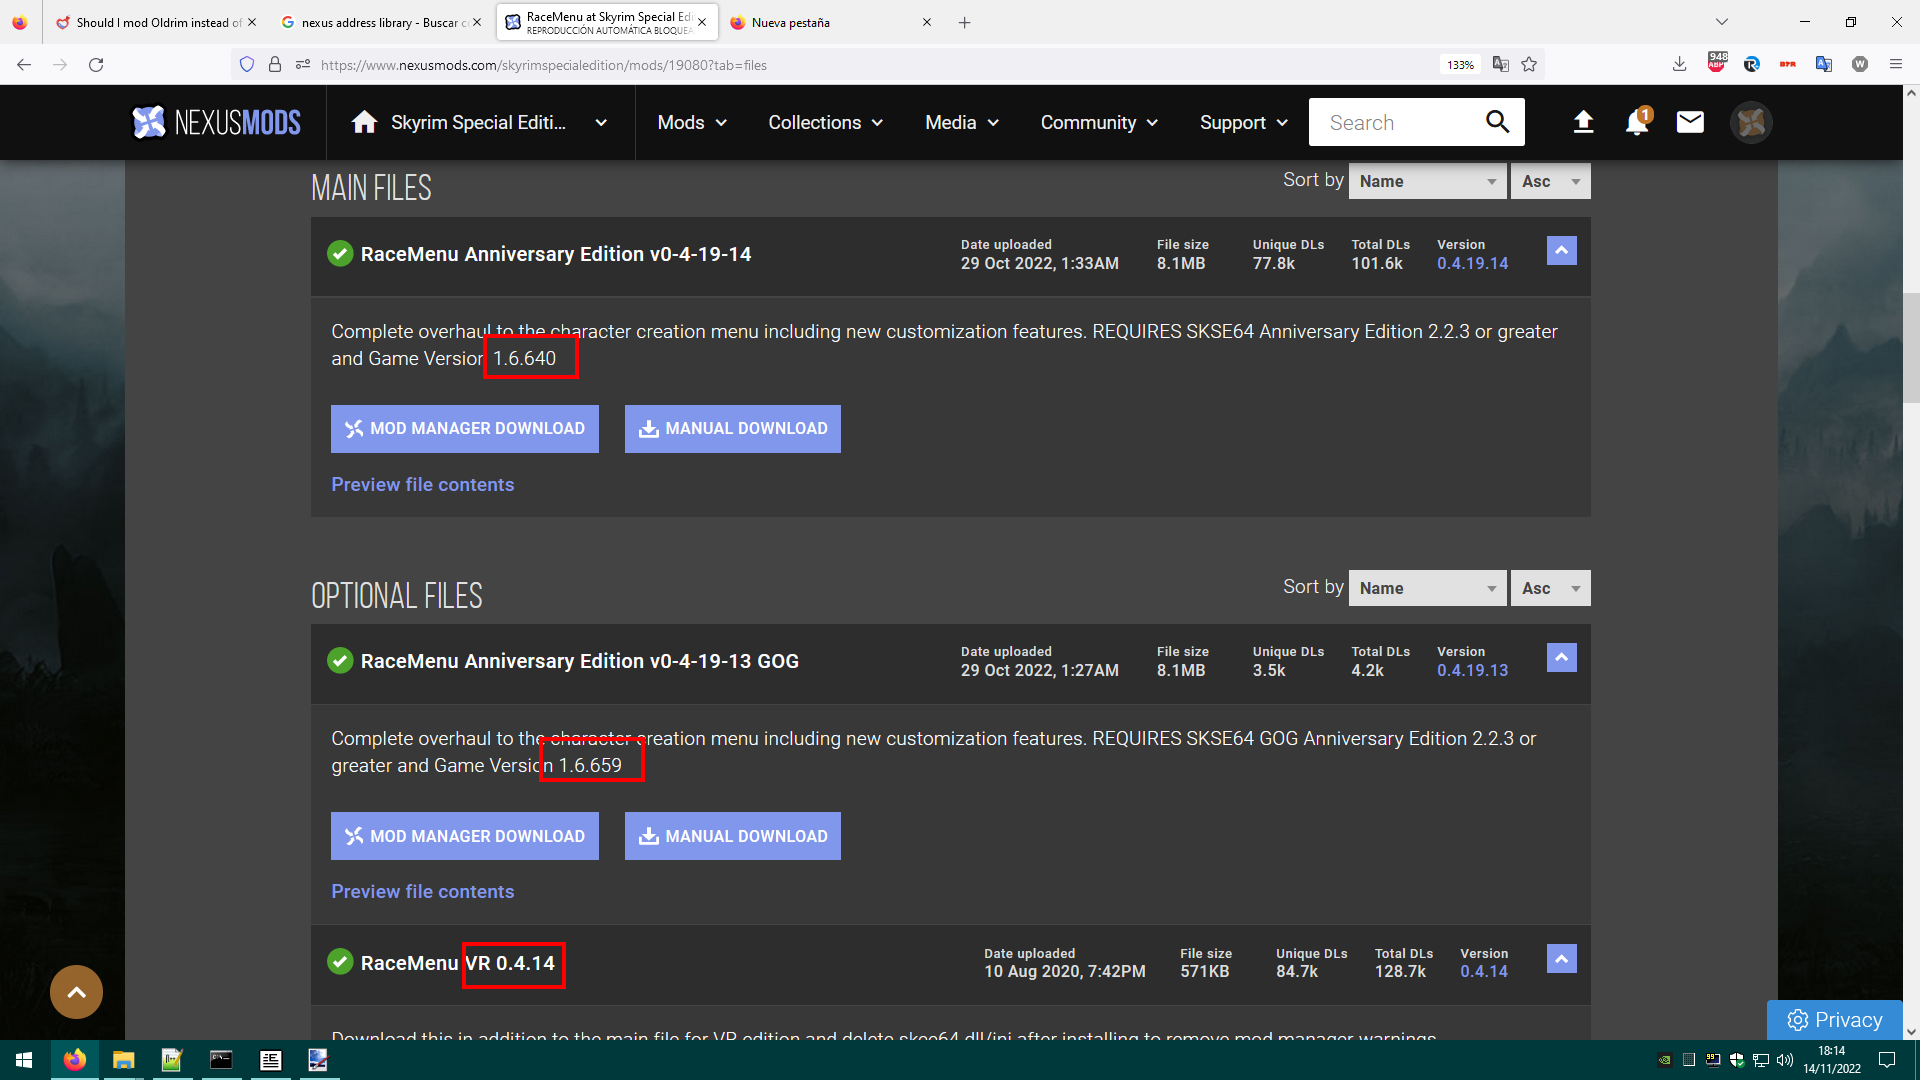Click the 133% zoom level indicator
Viewport: 1920px width, 1080px height.
pos(1460,65)
